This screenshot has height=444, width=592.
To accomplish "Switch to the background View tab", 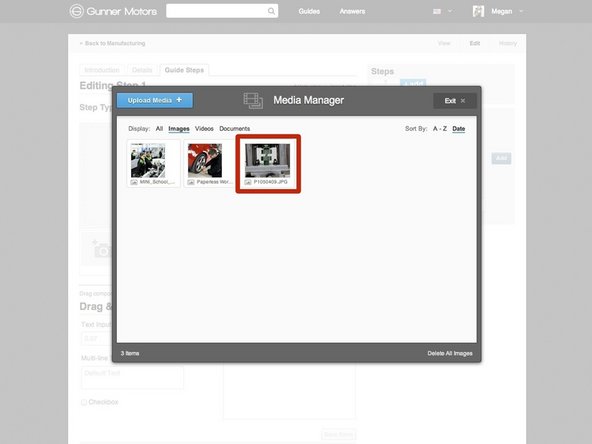I will click(444, 43).
